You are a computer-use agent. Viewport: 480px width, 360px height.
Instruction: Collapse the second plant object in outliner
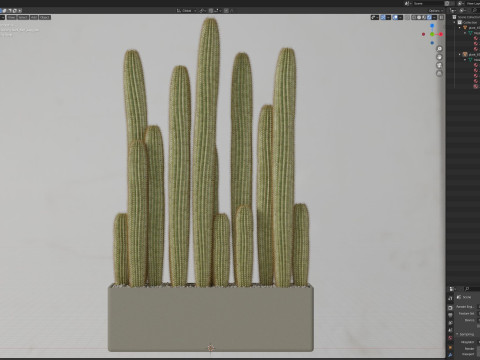460,54
